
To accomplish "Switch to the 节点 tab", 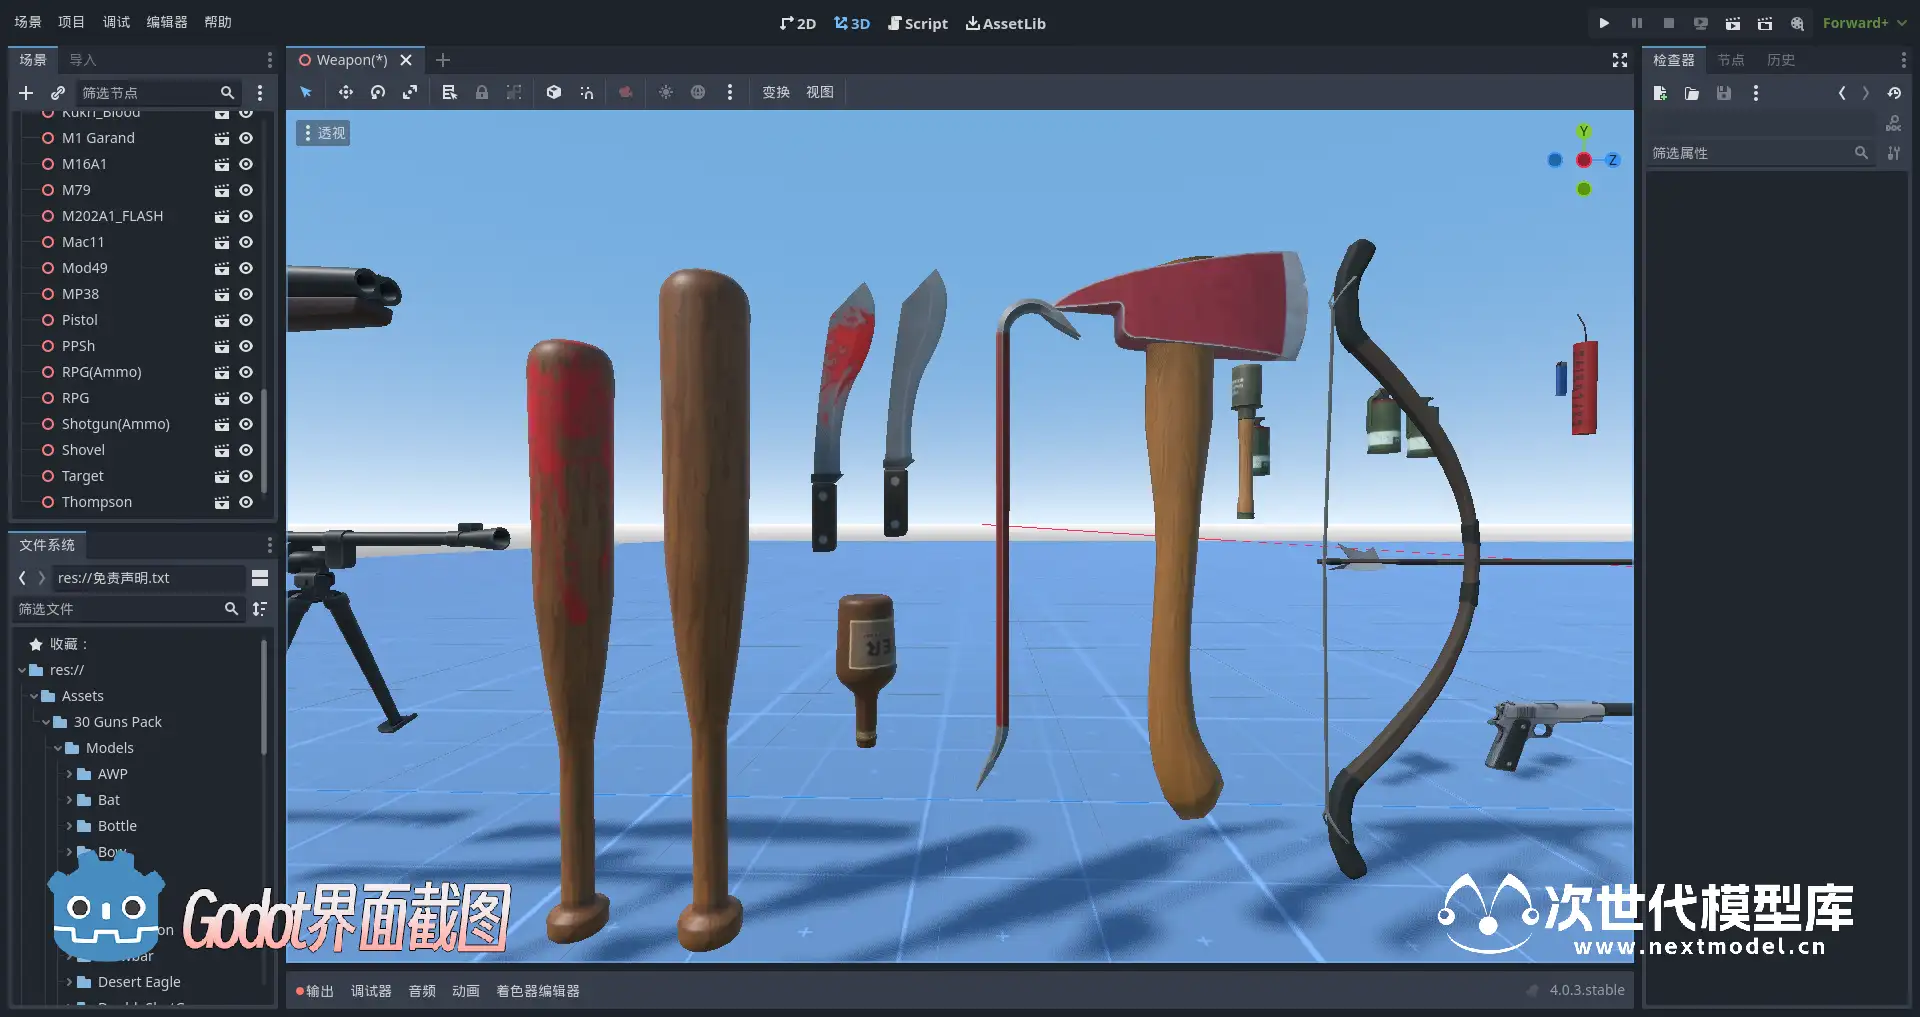I will [x=1731, y=60].
